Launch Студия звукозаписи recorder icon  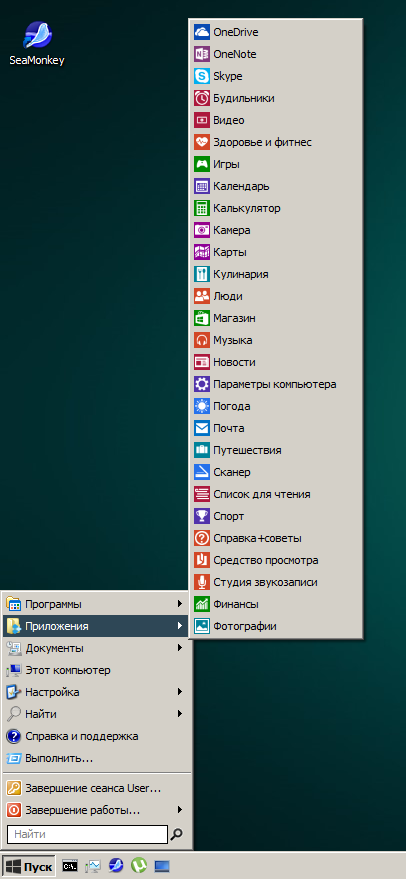click(x=201, y=582)
